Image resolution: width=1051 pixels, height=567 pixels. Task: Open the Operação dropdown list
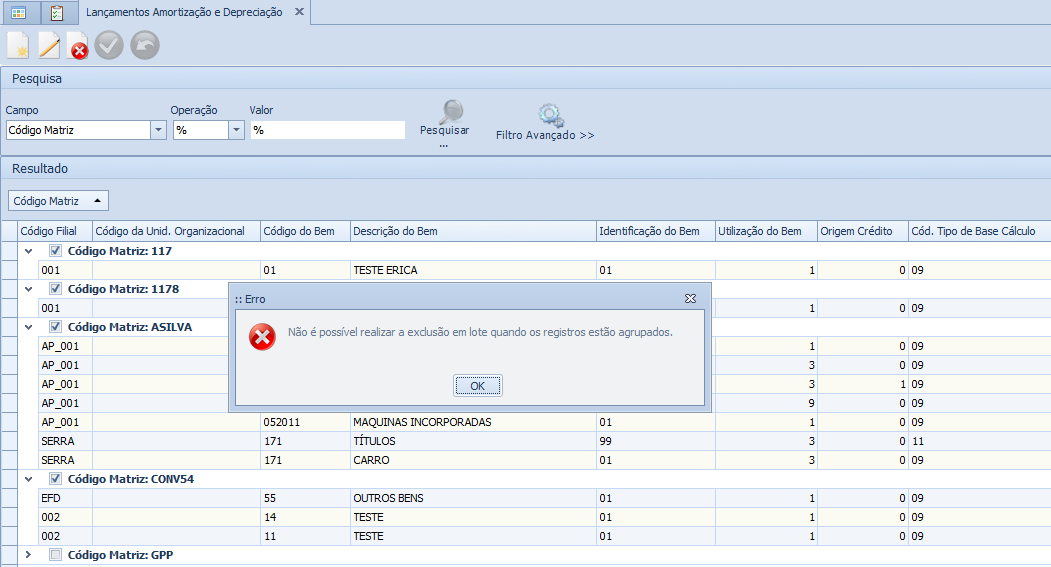pos(236,130)
